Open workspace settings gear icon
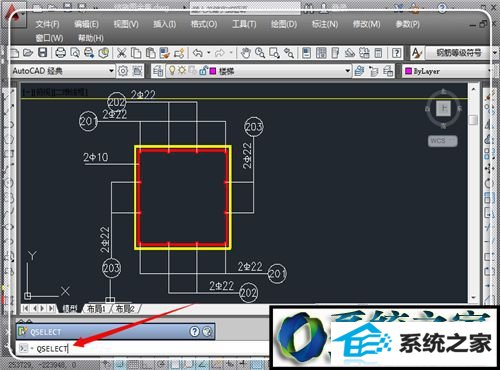This screenshot has height=370, width=500. pyautogui.click(x=123, y=71)
